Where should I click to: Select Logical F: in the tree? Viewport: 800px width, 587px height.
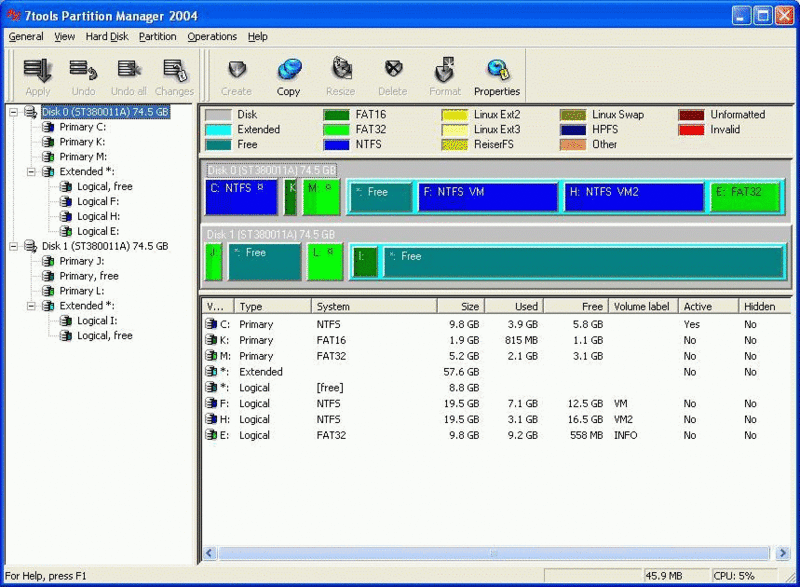pyautogui.click(x=98, y=201)
